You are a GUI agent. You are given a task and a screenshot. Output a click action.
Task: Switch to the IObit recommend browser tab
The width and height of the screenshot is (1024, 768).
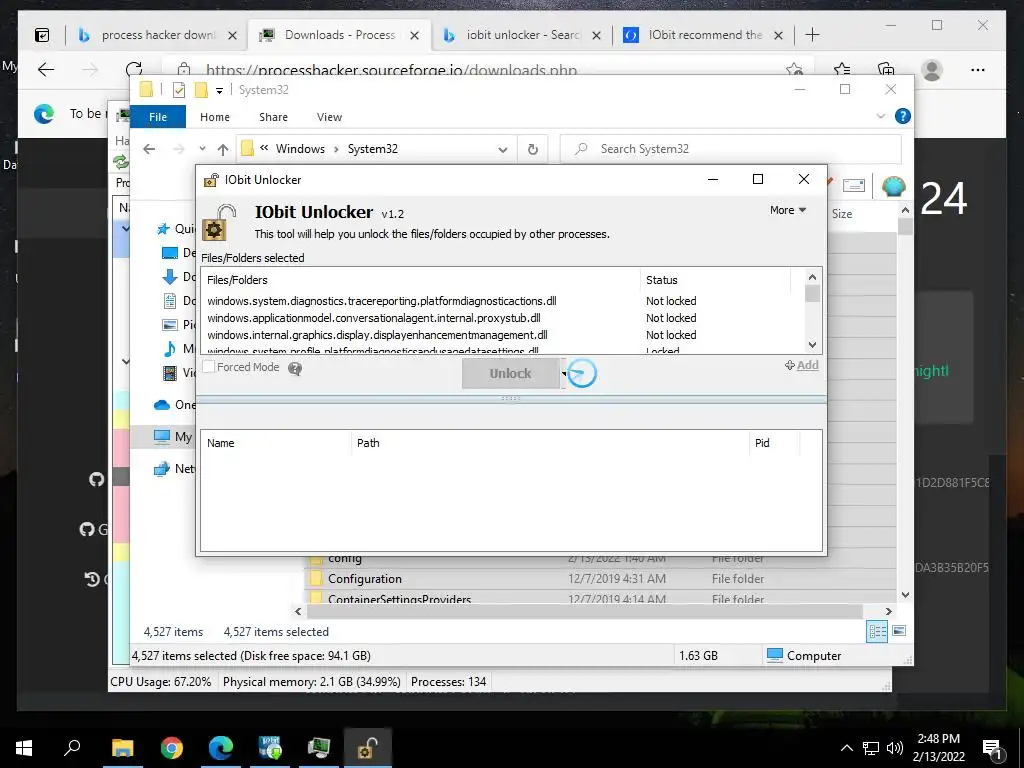point(704,35)
